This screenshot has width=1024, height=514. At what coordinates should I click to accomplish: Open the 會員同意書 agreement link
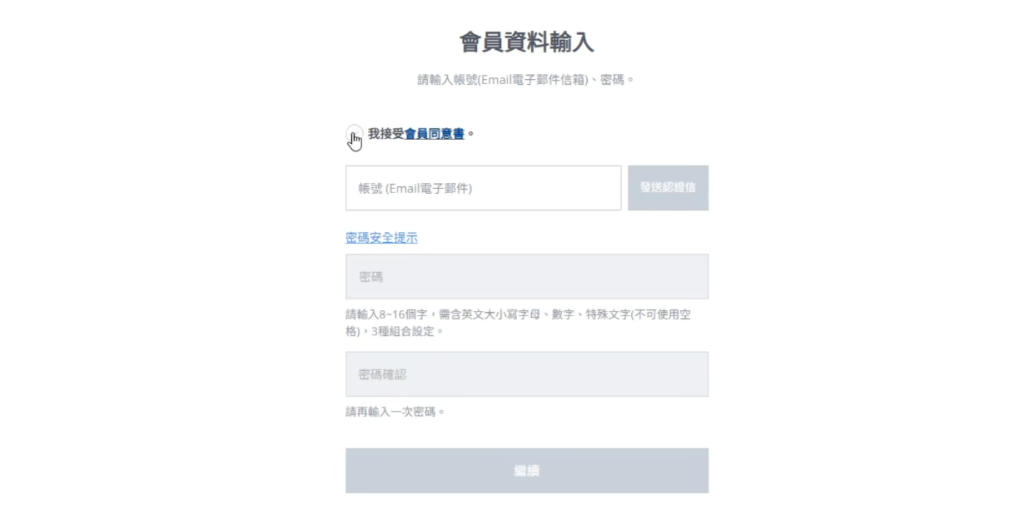(x=434, y=133)
